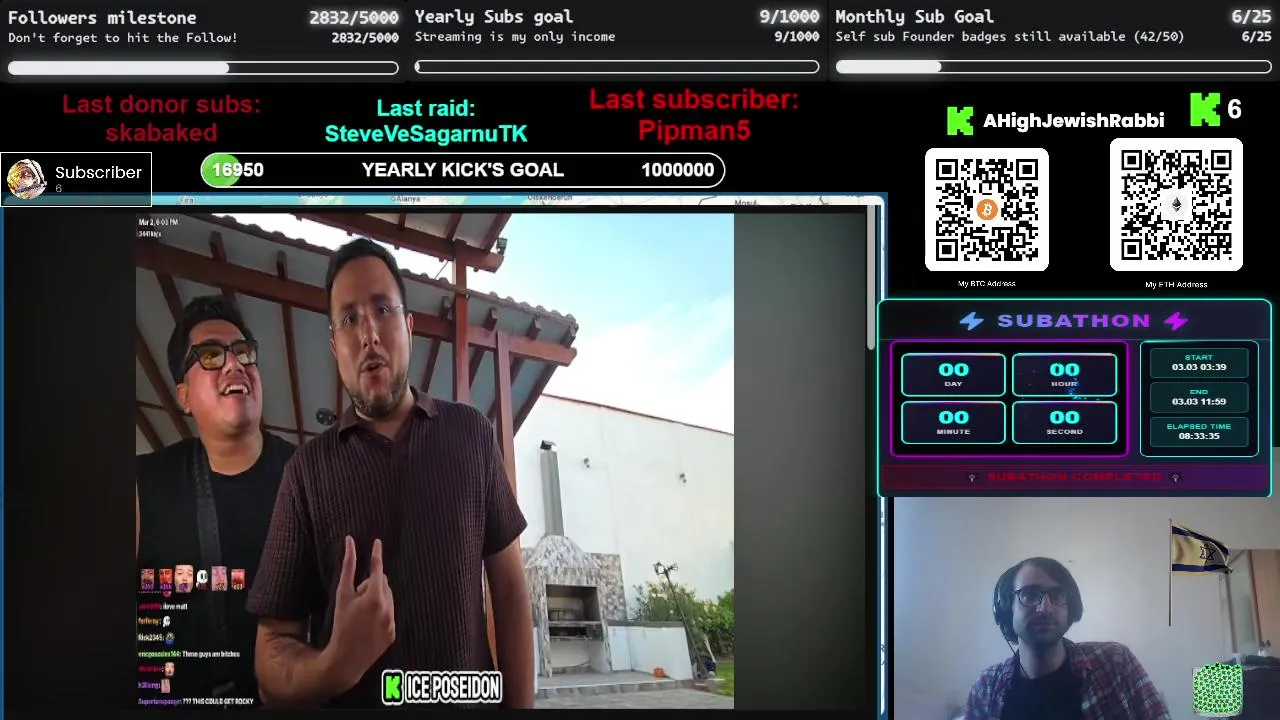Click the My ETH Address caption

[1176, 284]
